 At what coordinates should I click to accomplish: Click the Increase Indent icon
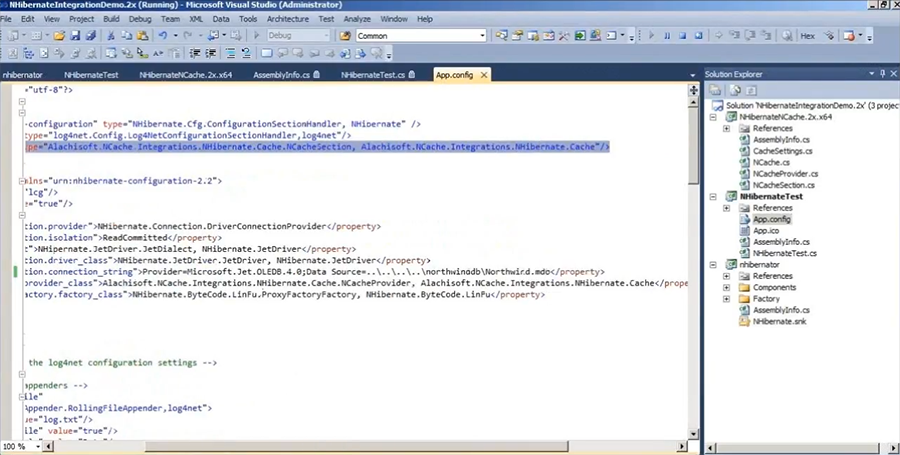tap(211, 53)
